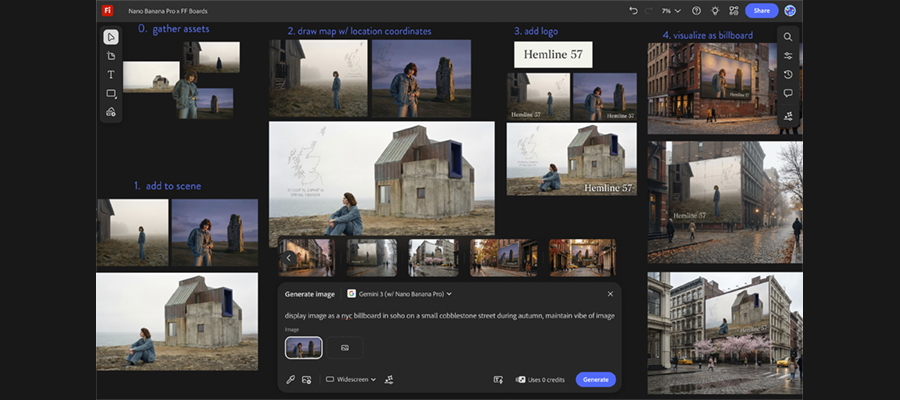Select top billboard on brick building image
Screen dimensions: 900x400
[725, 88]
